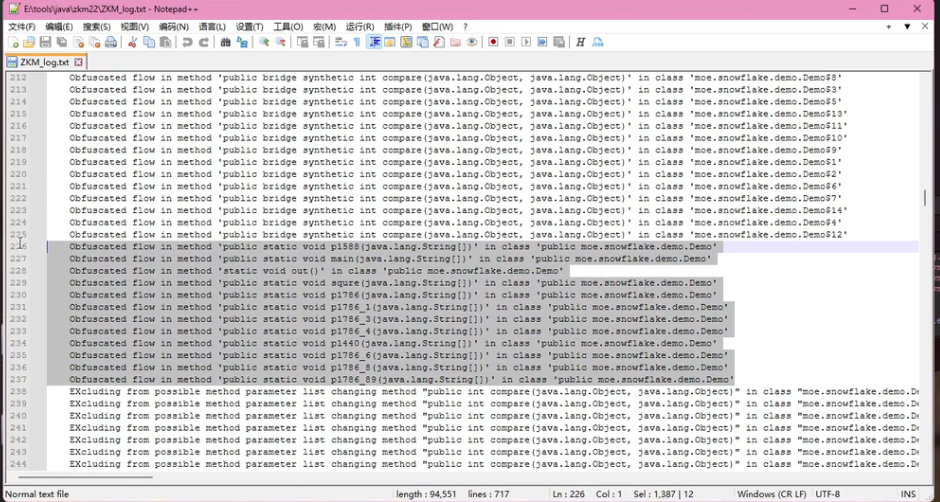Click the plus button at right of menu bar
940x502 pixels.
(889, 27)
